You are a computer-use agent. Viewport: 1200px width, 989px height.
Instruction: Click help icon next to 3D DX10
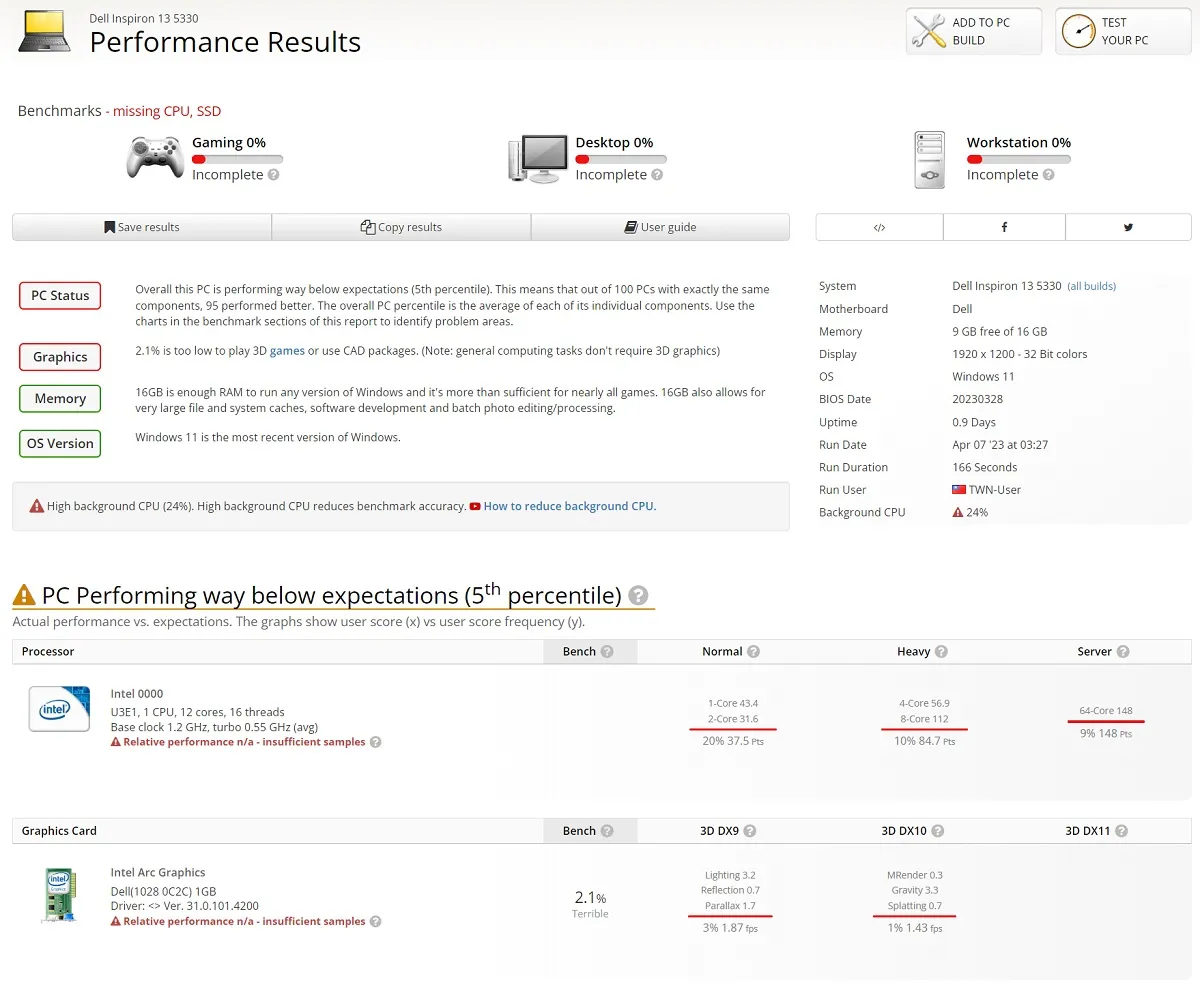coord(937,831)
